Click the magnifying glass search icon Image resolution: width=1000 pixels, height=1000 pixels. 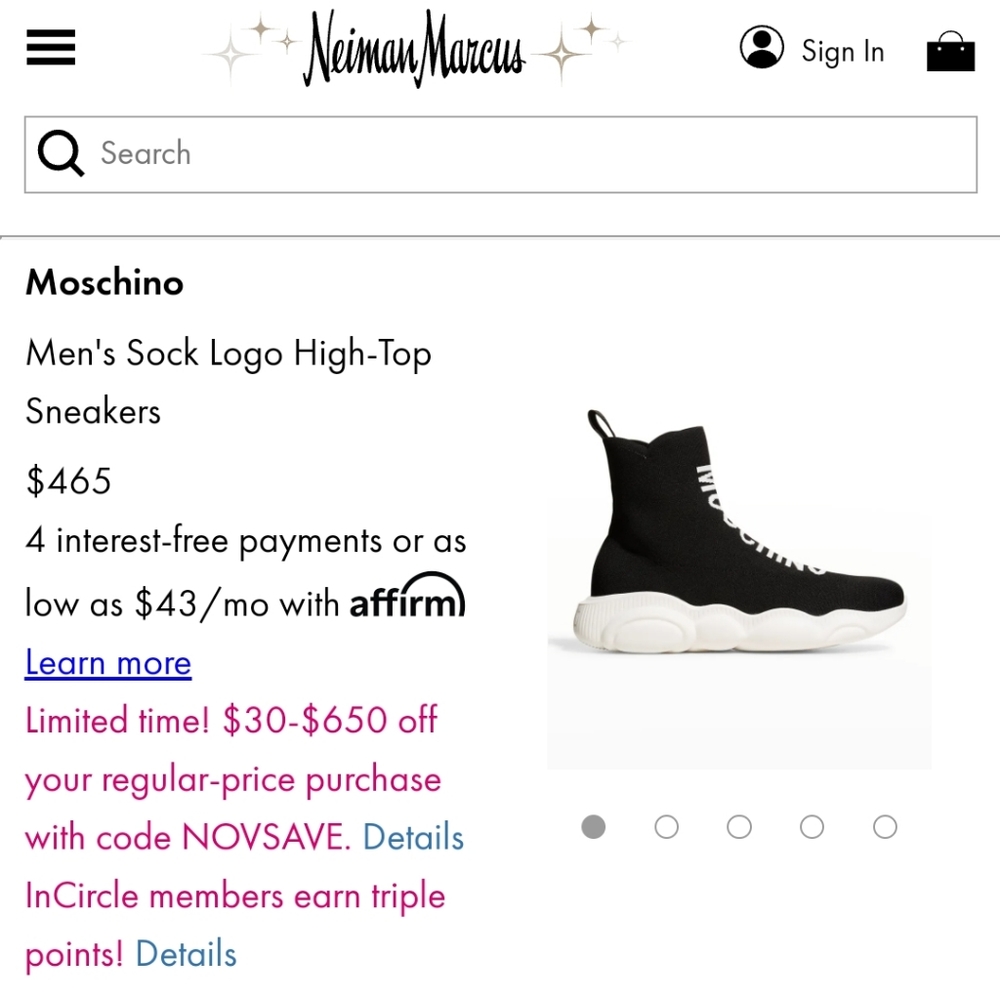pyautogui.click(x=60, y=153)
